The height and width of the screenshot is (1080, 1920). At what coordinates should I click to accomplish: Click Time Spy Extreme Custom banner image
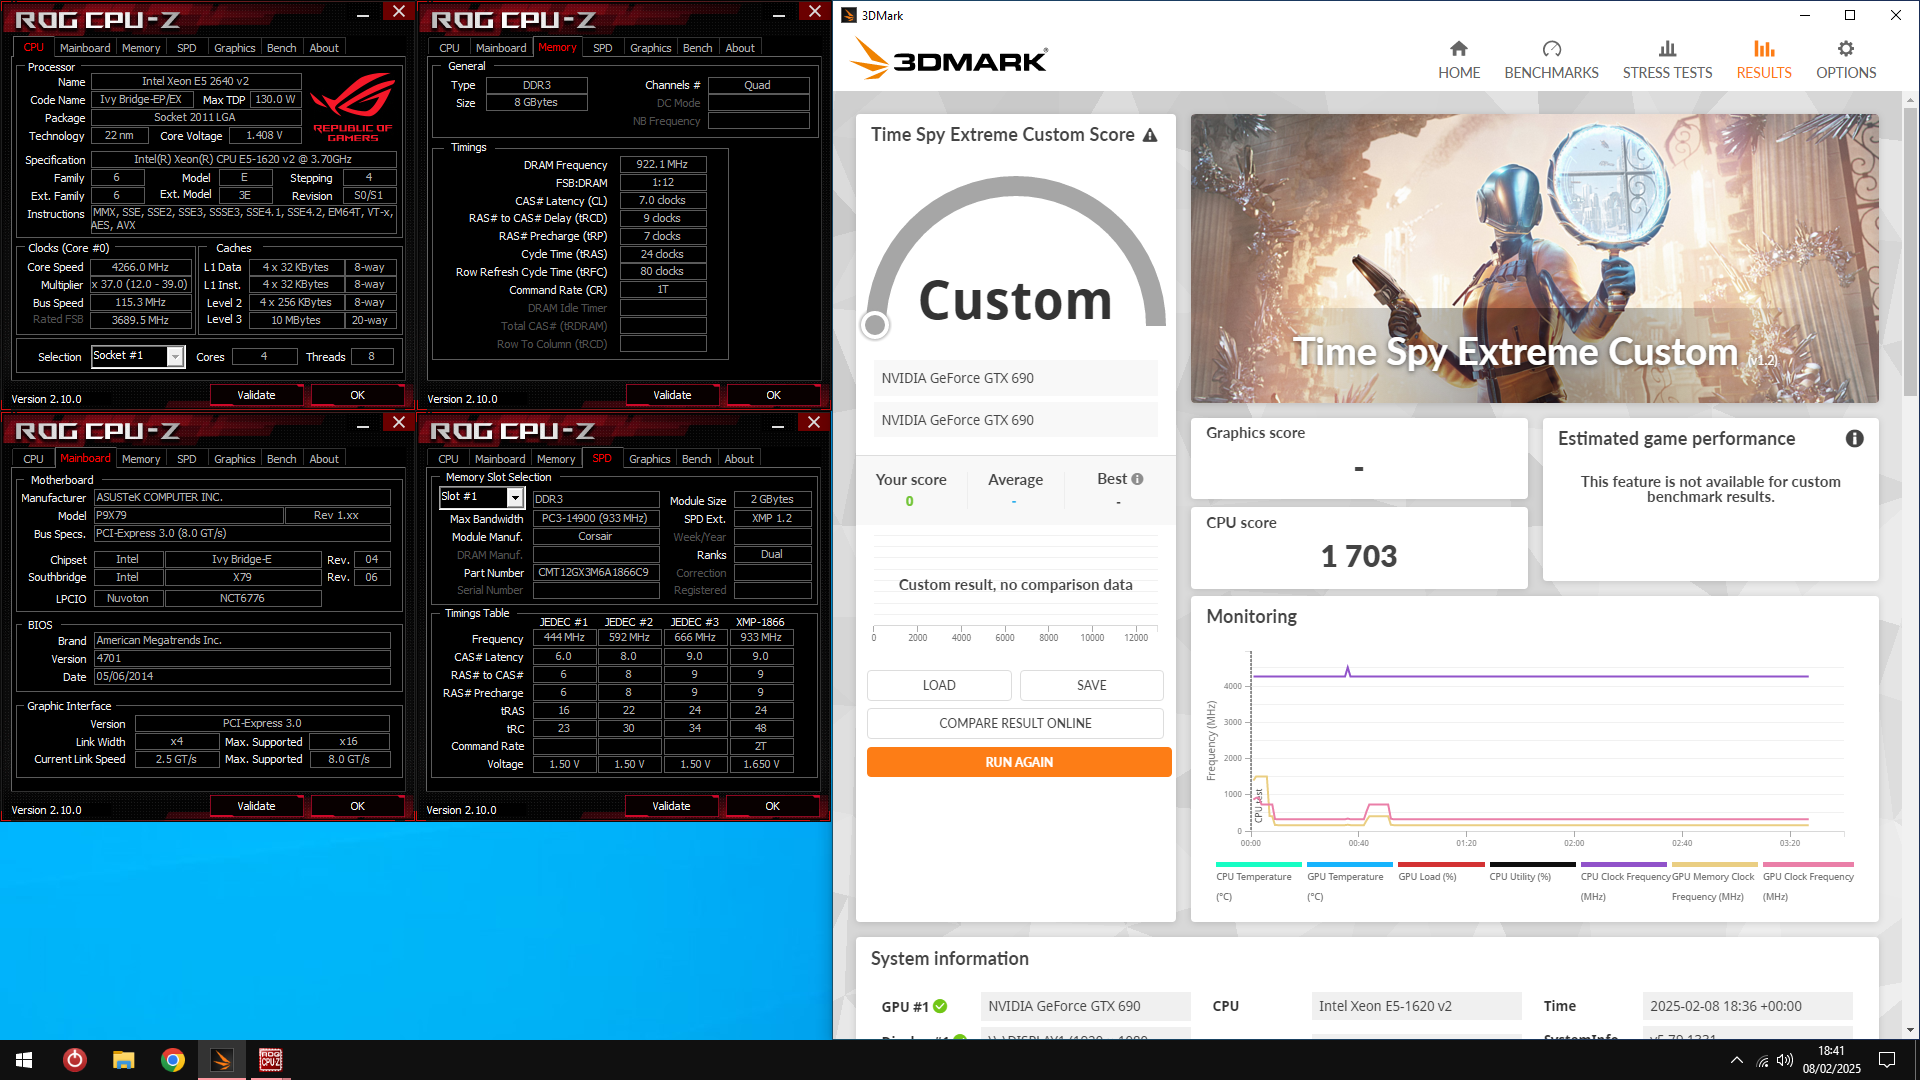pos(1534,258)
